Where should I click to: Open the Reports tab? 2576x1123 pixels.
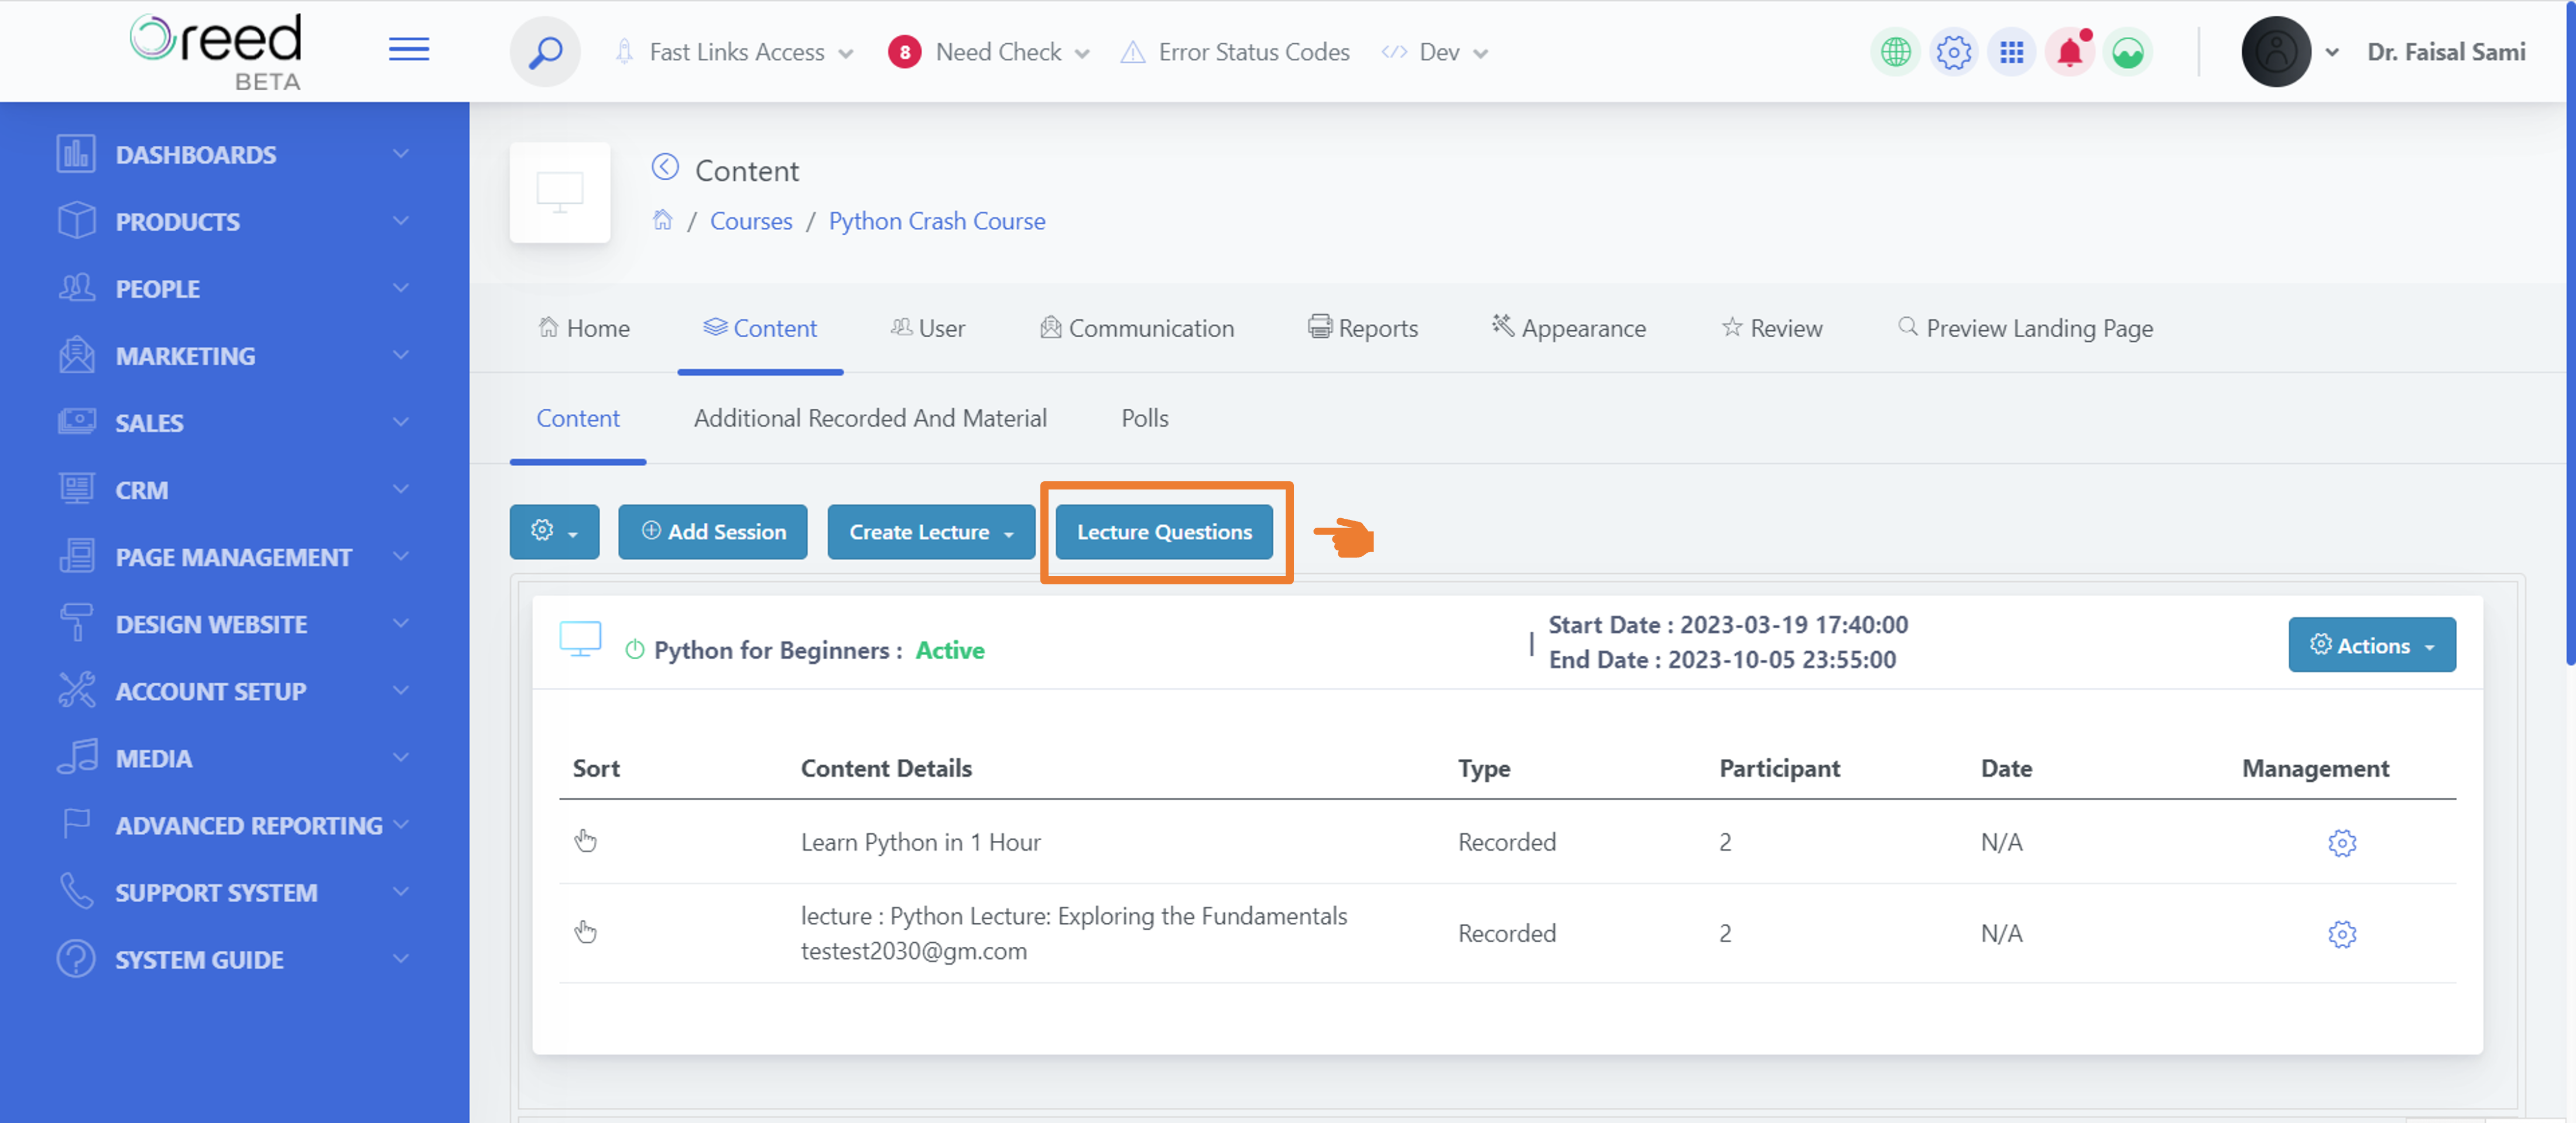click(1363, 328)
